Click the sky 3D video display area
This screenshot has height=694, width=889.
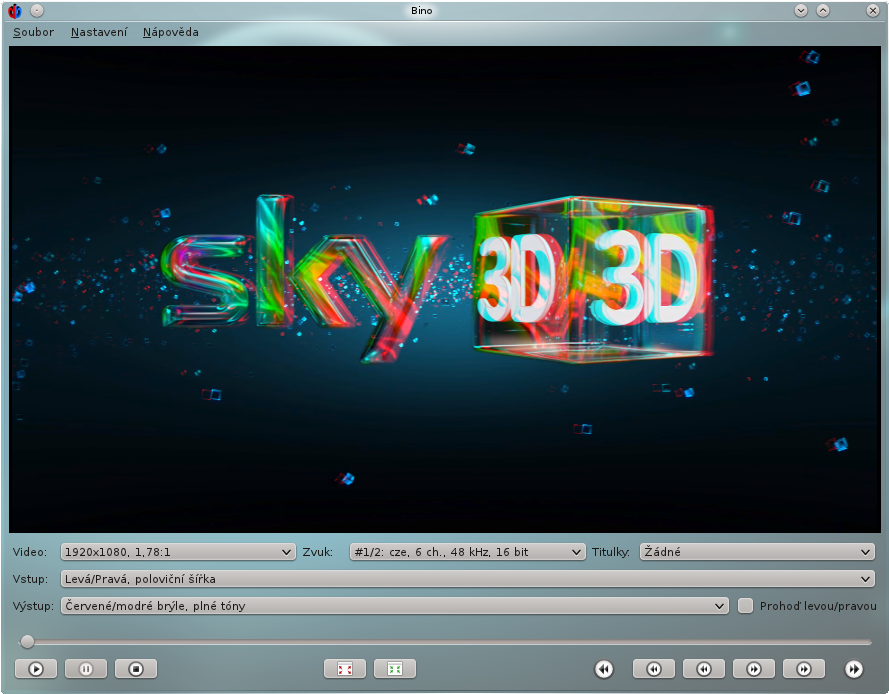point(444,289)
